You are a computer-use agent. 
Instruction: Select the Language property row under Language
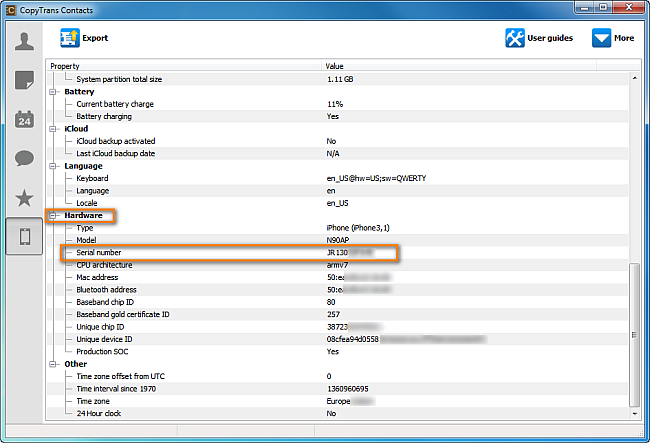click(x=338, y=191)
